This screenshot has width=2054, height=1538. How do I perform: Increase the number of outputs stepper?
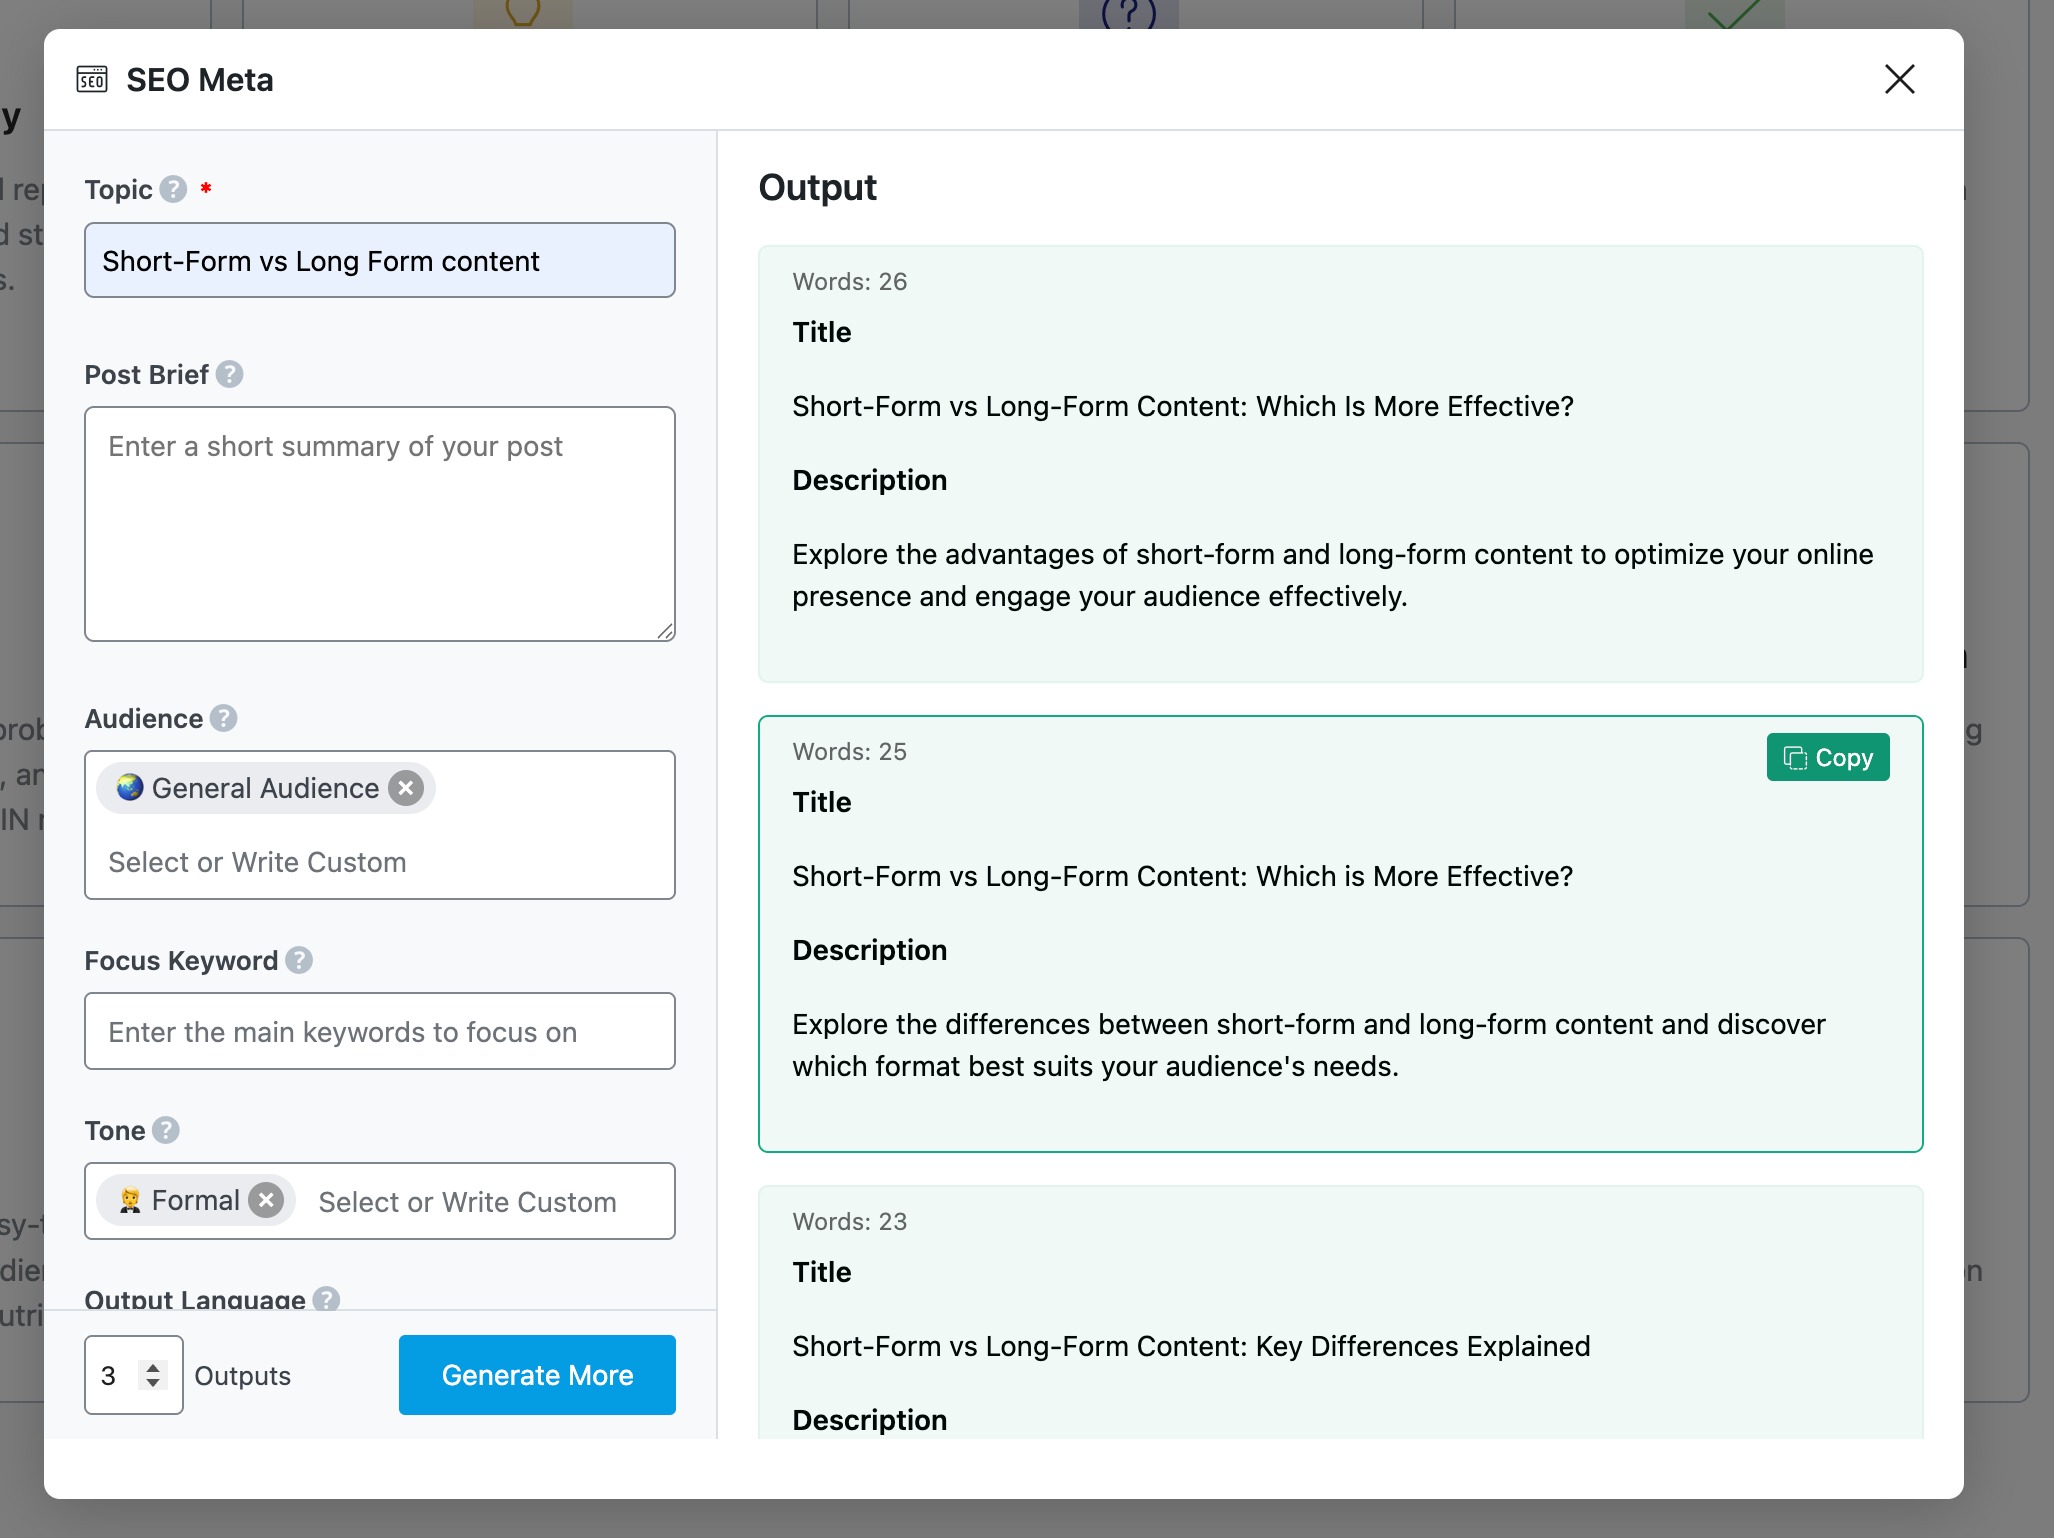click(153, 1367)
